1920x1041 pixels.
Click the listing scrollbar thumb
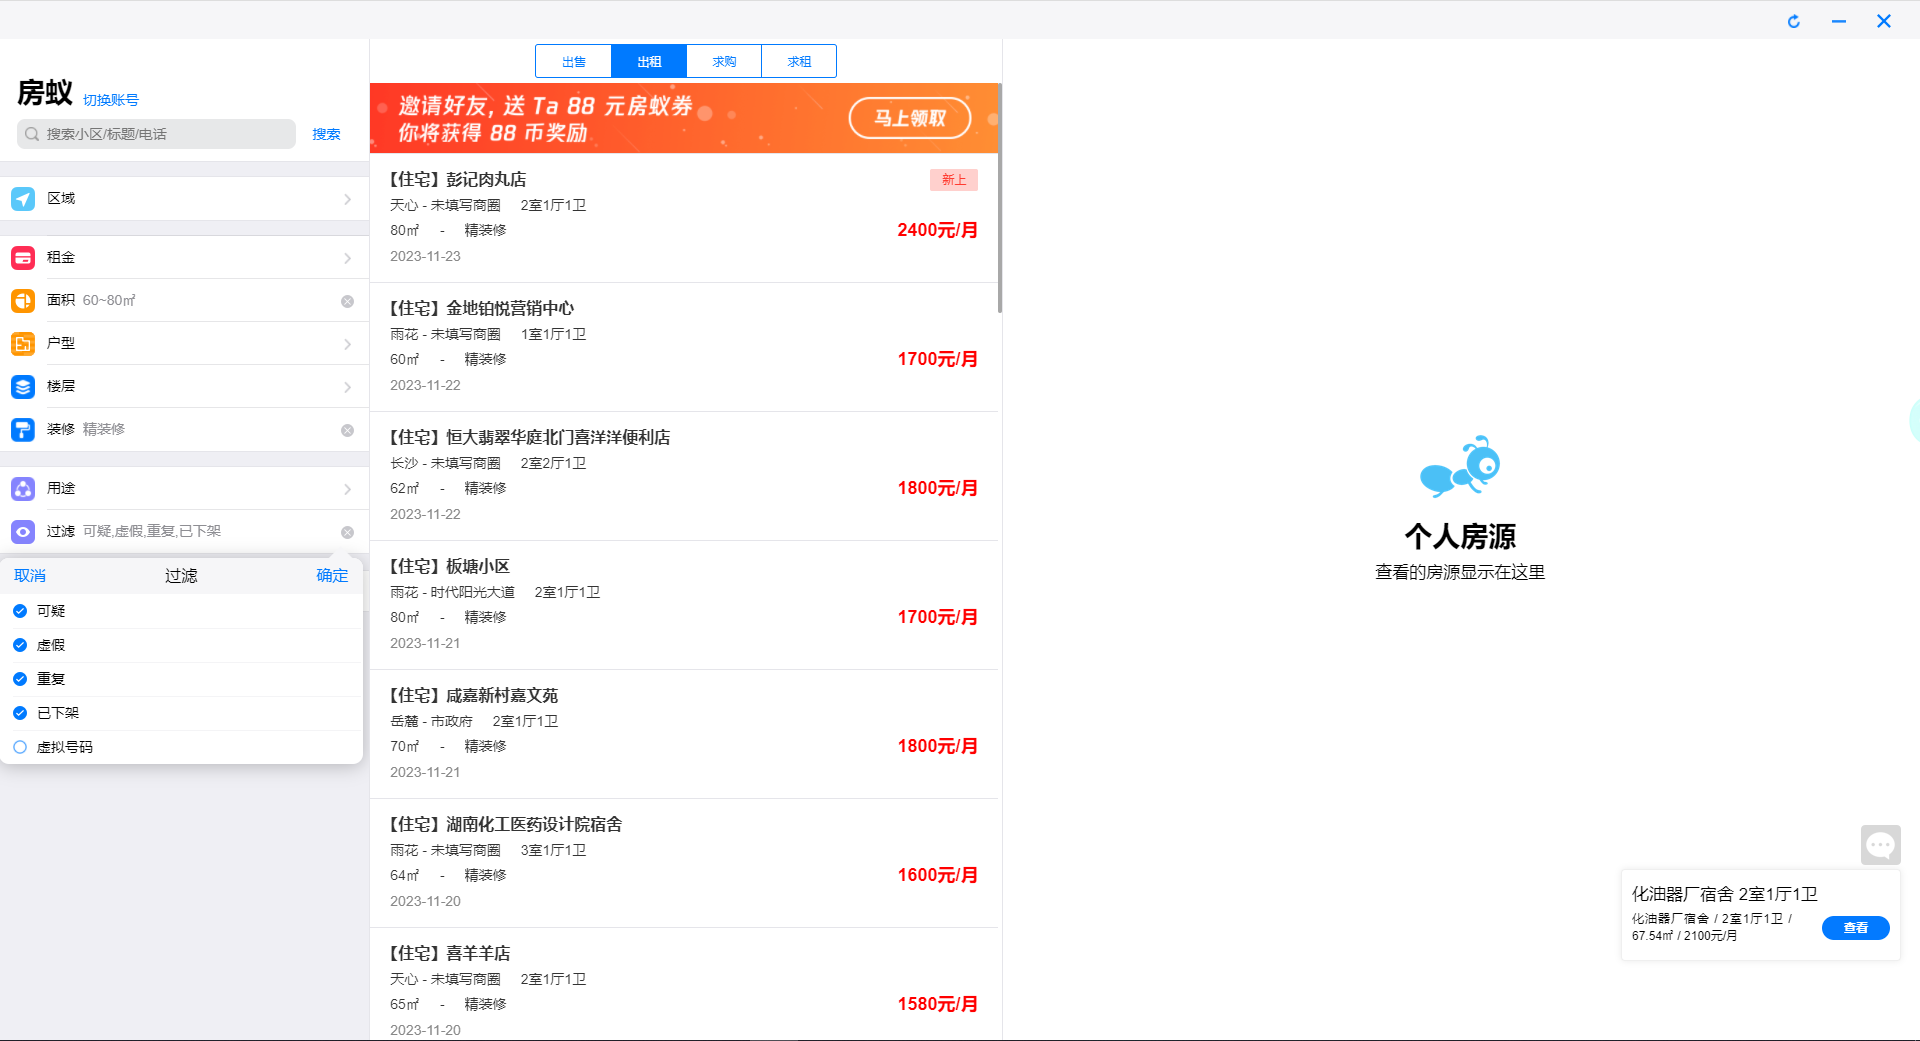coord(999,198)
